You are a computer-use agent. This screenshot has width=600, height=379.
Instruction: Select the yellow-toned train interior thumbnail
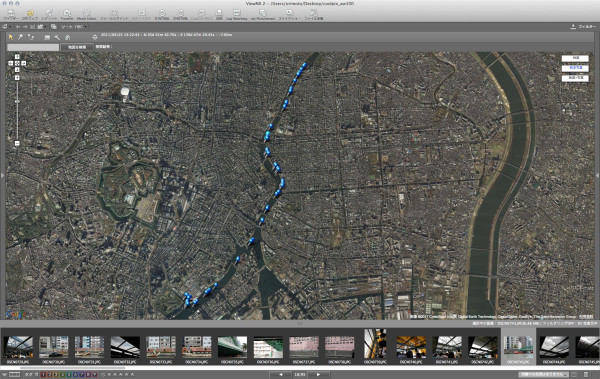click(x=411, y=347)
